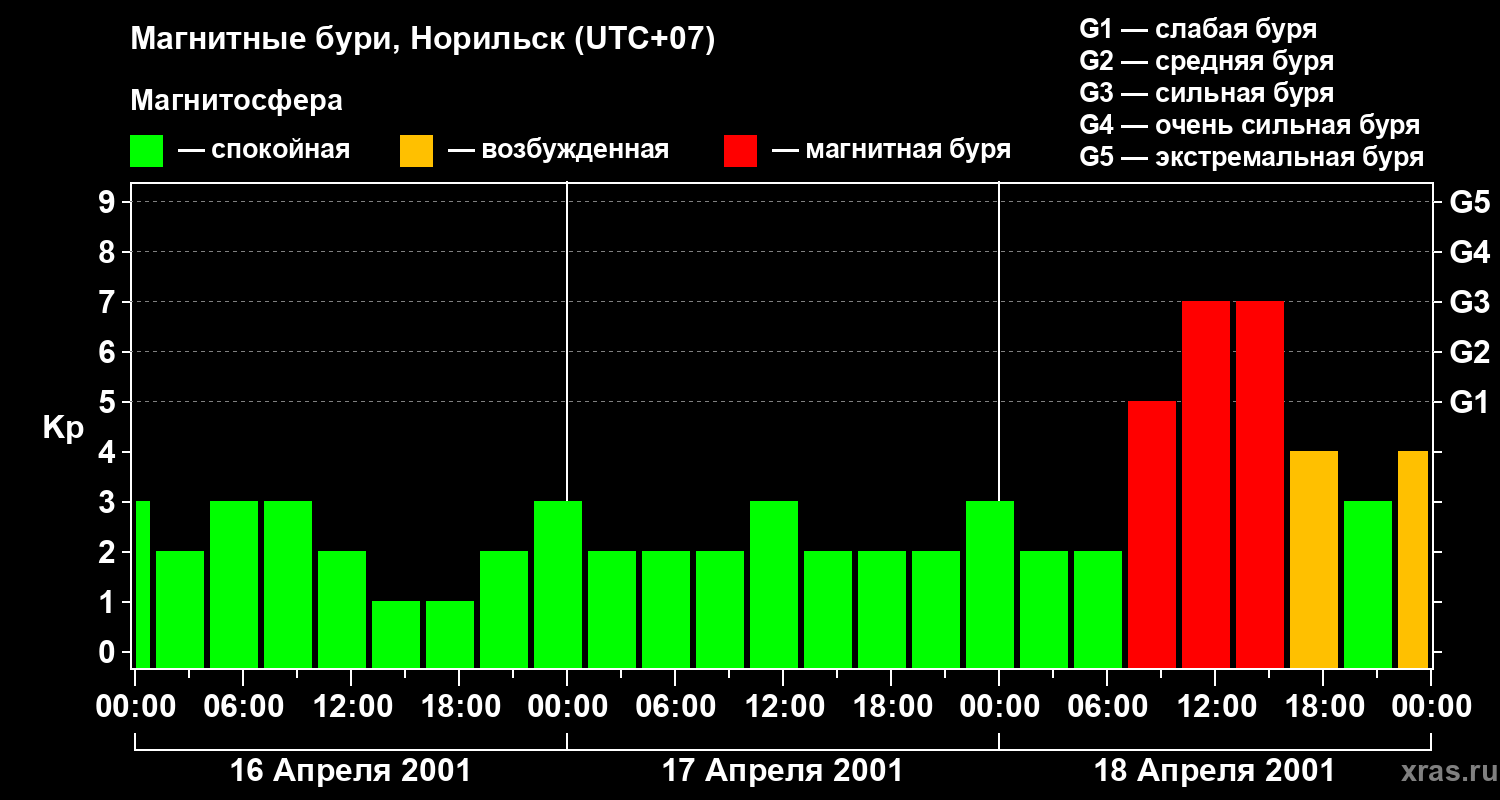Click the orange Kp 4 bar above 18:00 on 18 April
Viewport: 1500px width, 800px height.
(1314, 559)
